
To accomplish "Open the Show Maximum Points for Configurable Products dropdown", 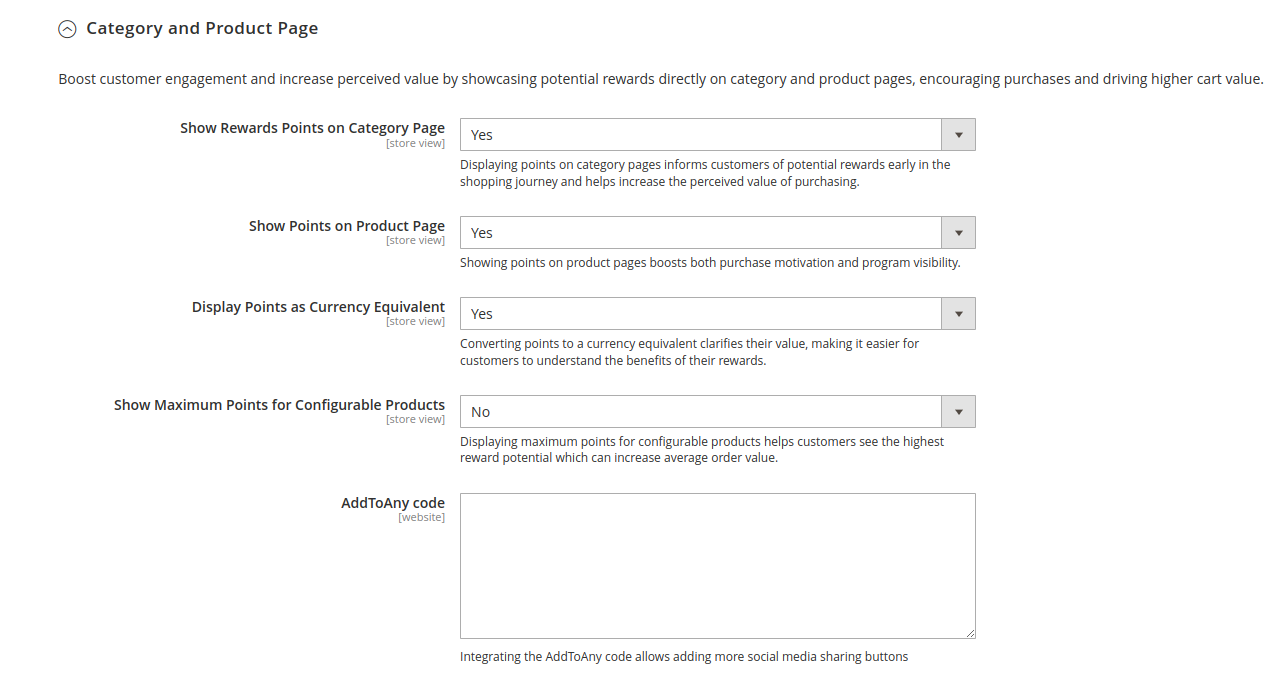I will [700, 411].
